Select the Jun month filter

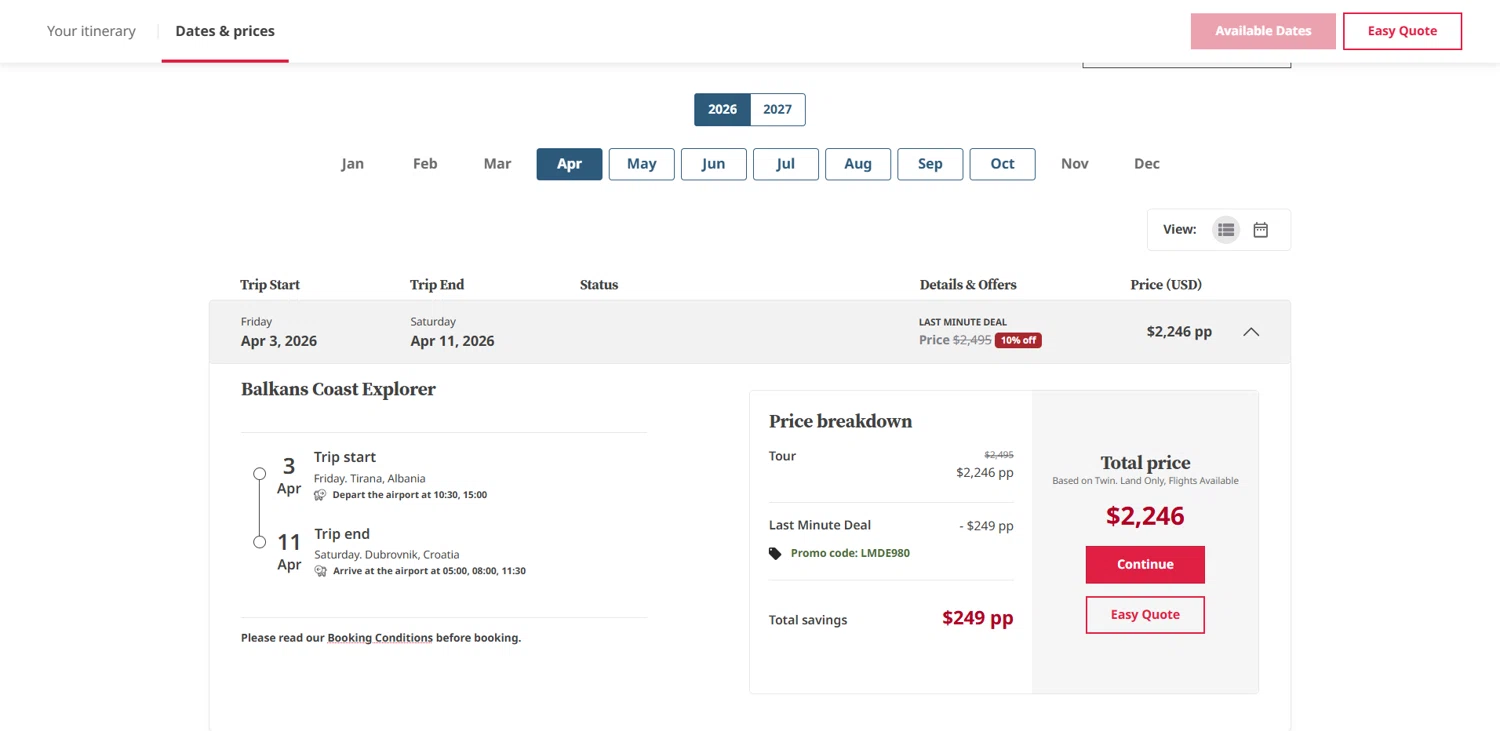point(714,164)
